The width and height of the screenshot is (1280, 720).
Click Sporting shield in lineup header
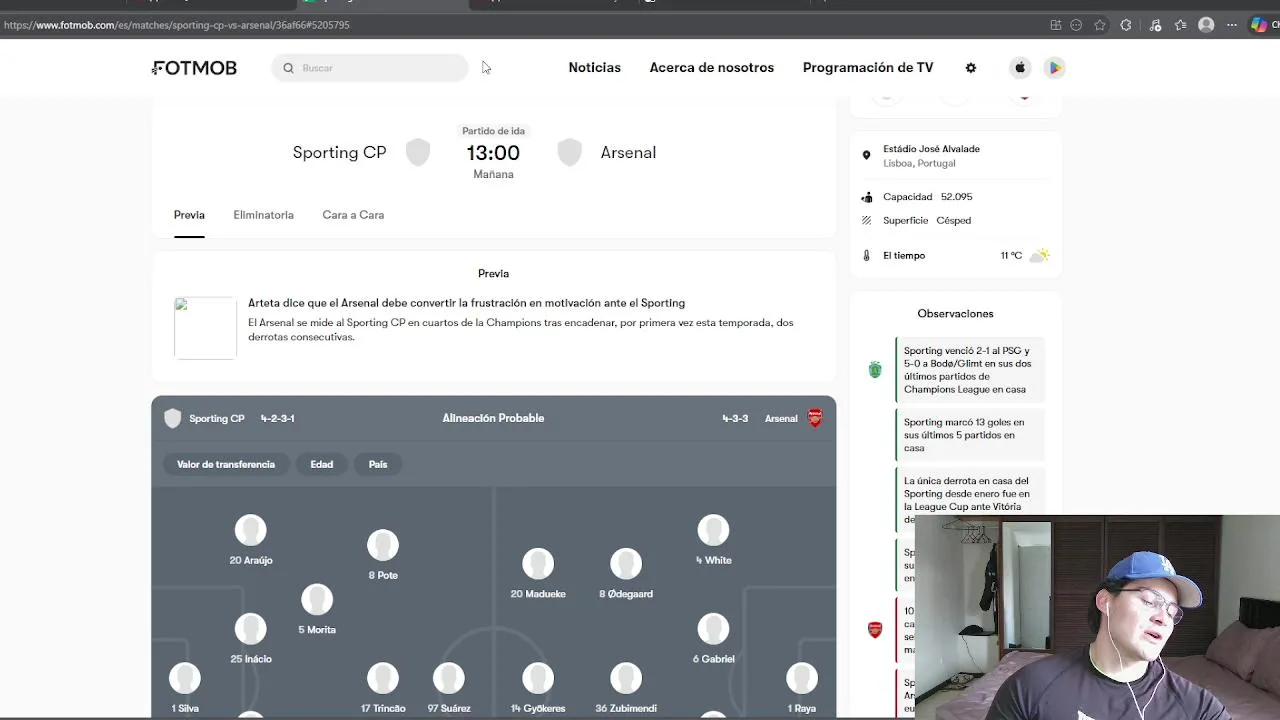tap(173, 418)
